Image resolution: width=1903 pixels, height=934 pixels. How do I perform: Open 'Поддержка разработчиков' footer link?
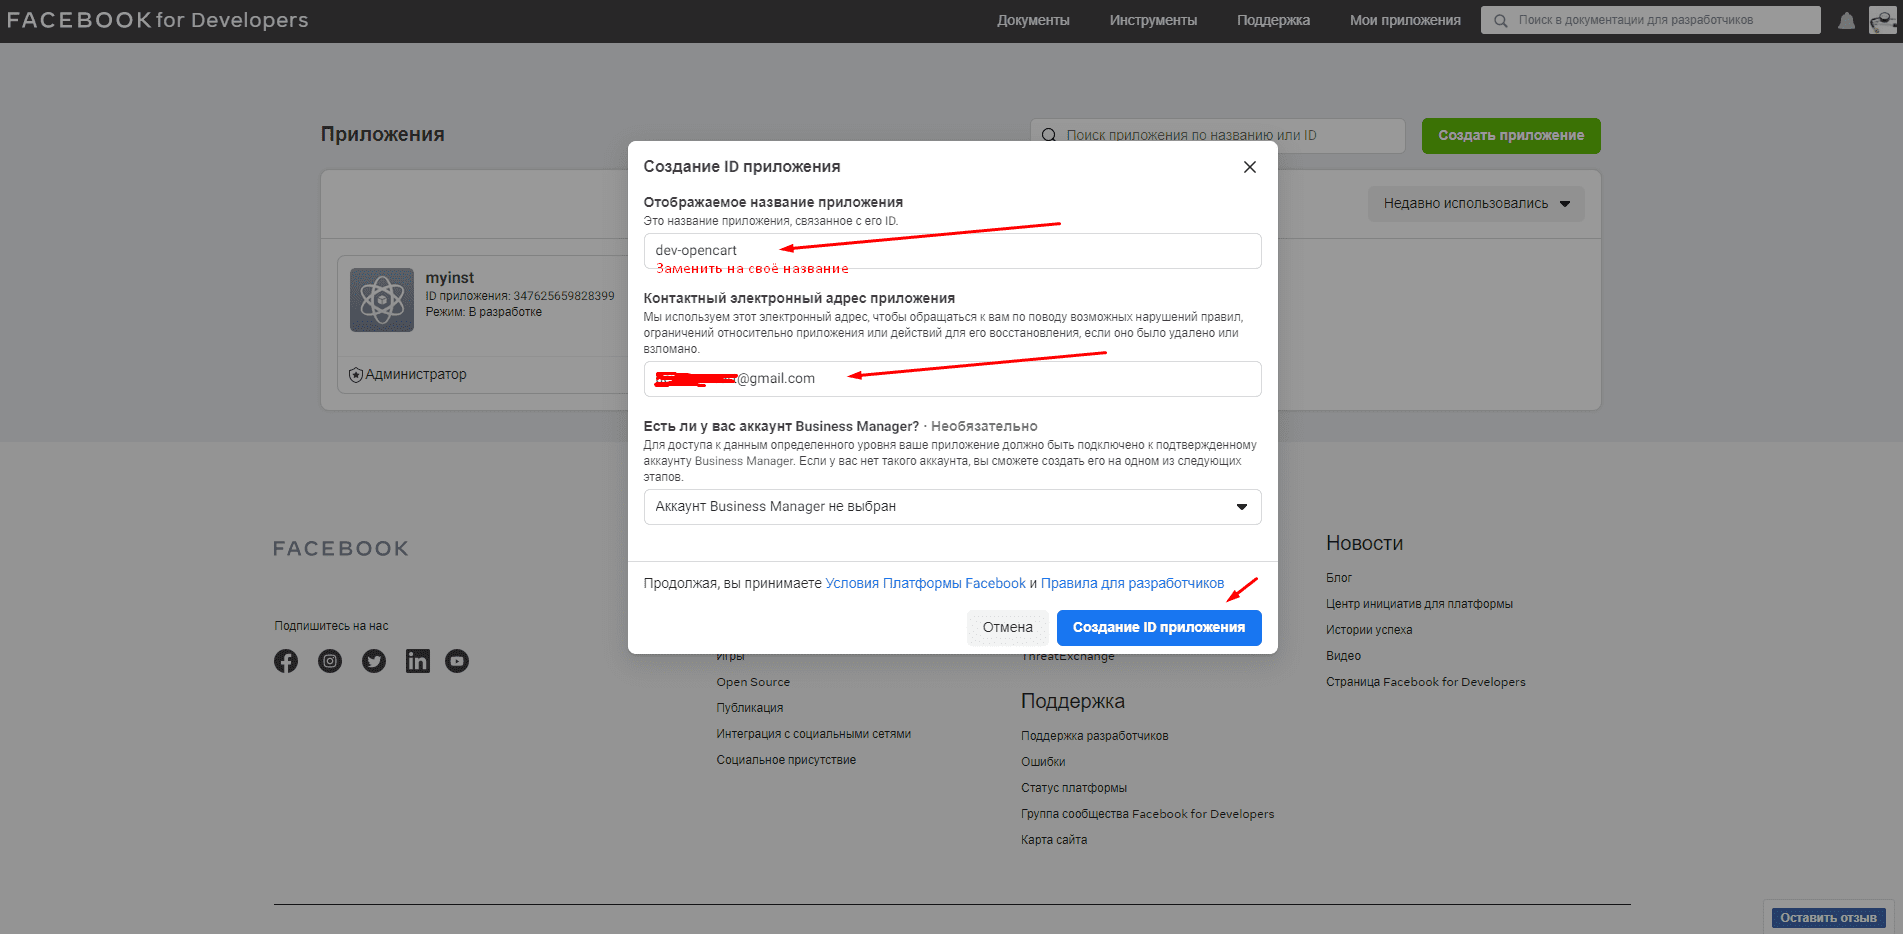[1094, 736]
